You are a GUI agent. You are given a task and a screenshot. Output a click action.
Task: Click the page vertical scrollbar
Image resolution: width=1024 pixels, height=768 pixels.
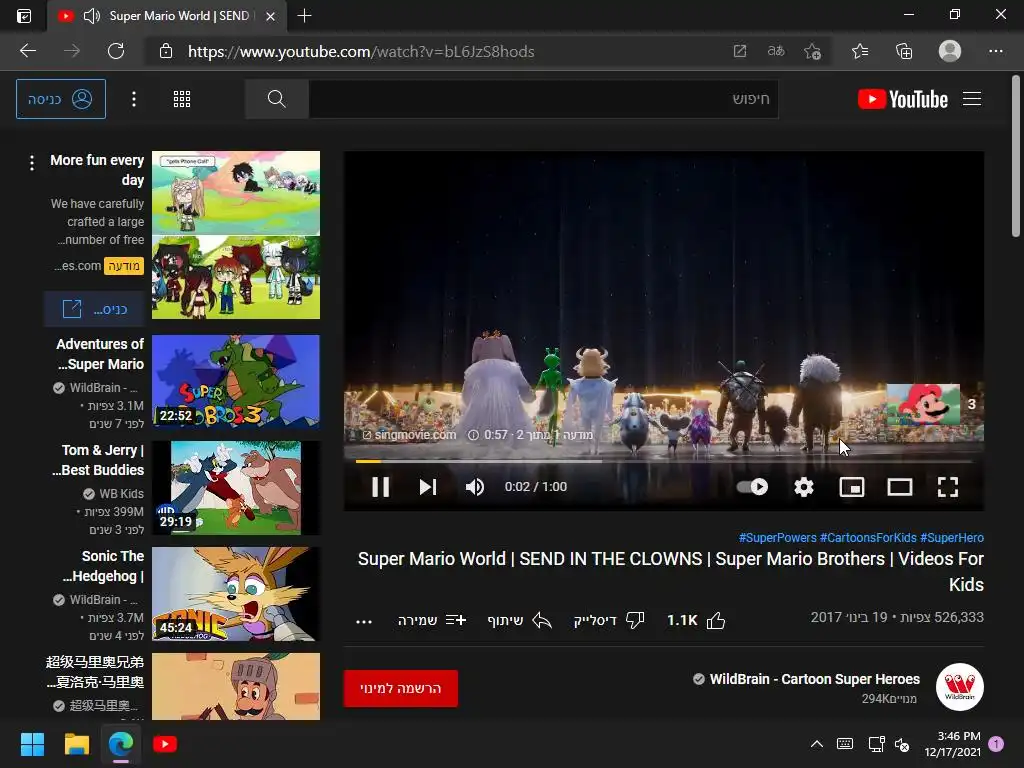coord(1016,157)
